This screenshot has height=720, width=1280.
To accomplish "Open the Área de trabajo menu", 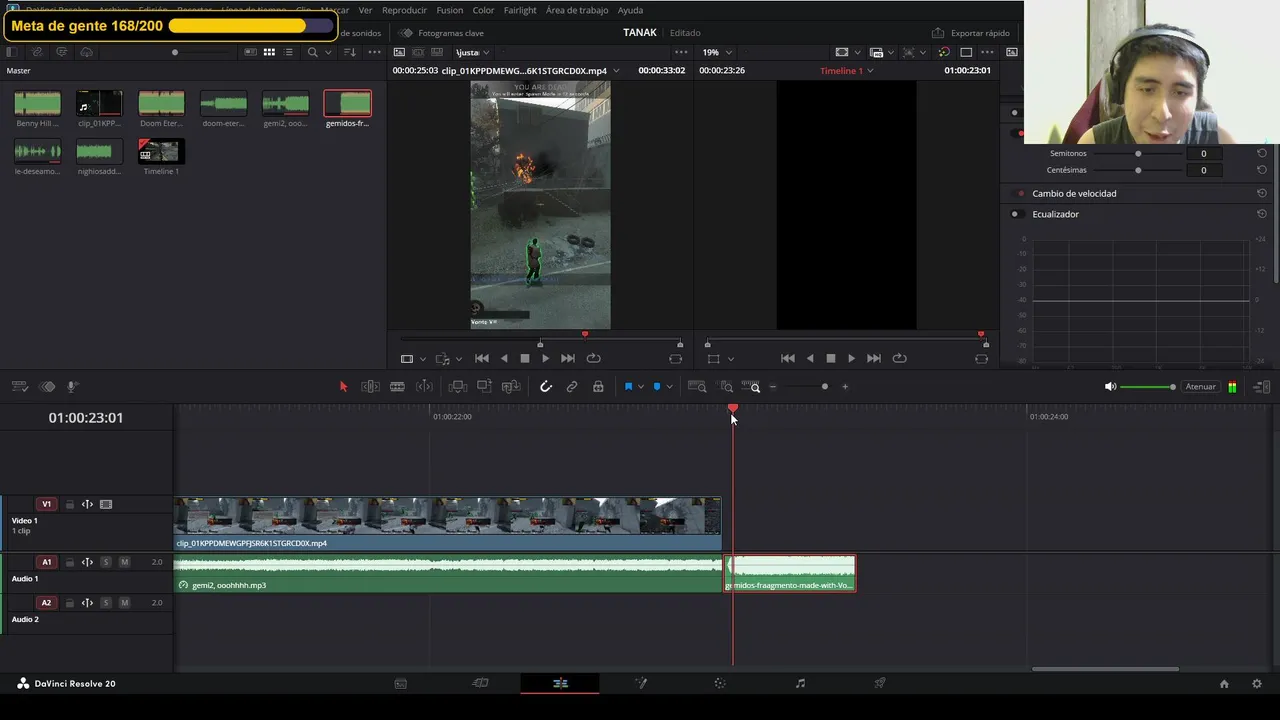I will click(x=577, y=10).
